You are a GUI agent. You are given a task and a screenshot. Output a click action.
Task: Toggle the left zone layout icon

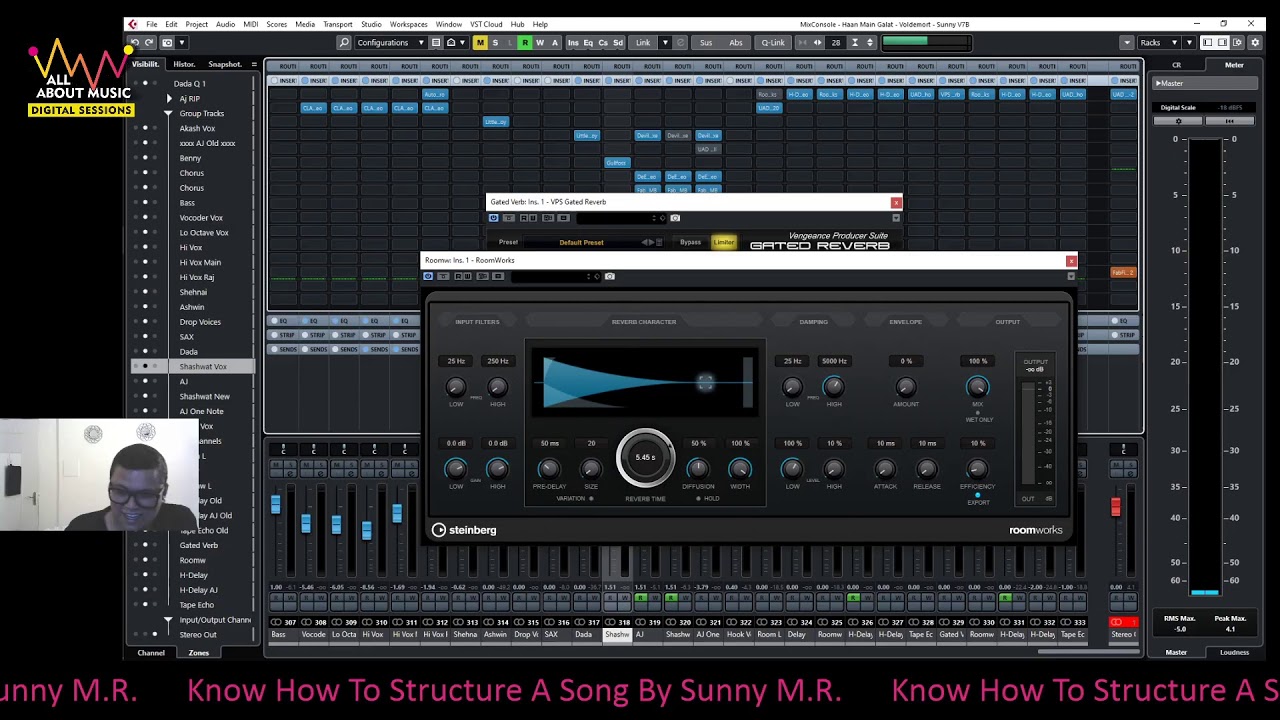point(1207,42)
